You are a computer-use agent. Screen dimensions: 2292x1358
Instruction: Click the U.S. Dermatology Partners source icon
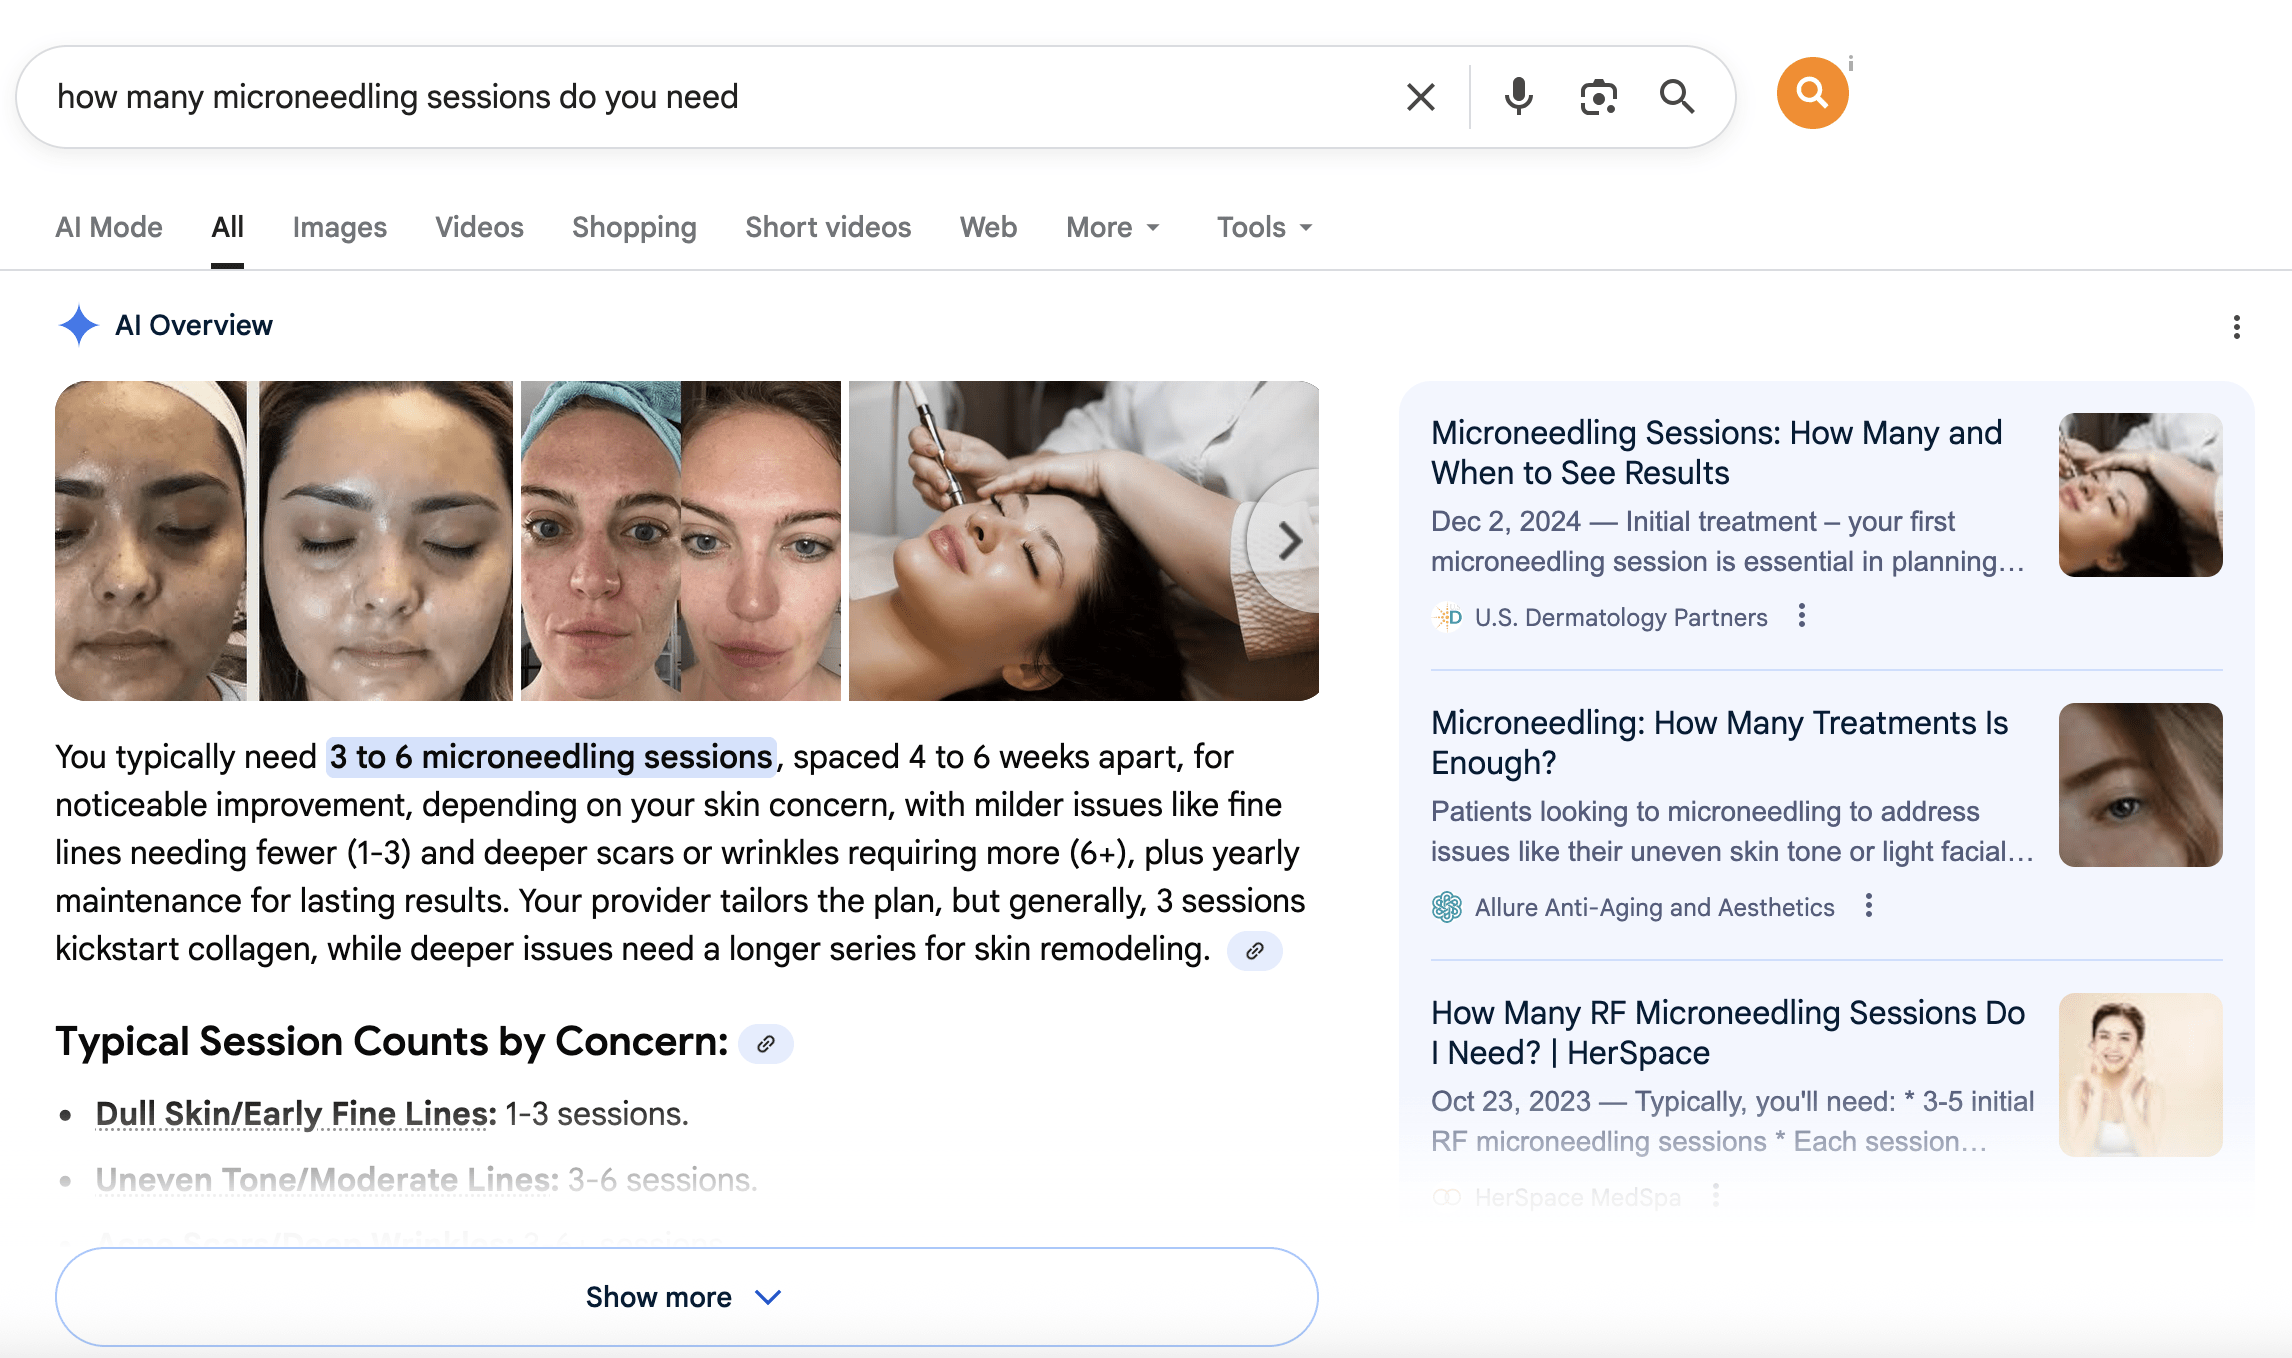1447,617
